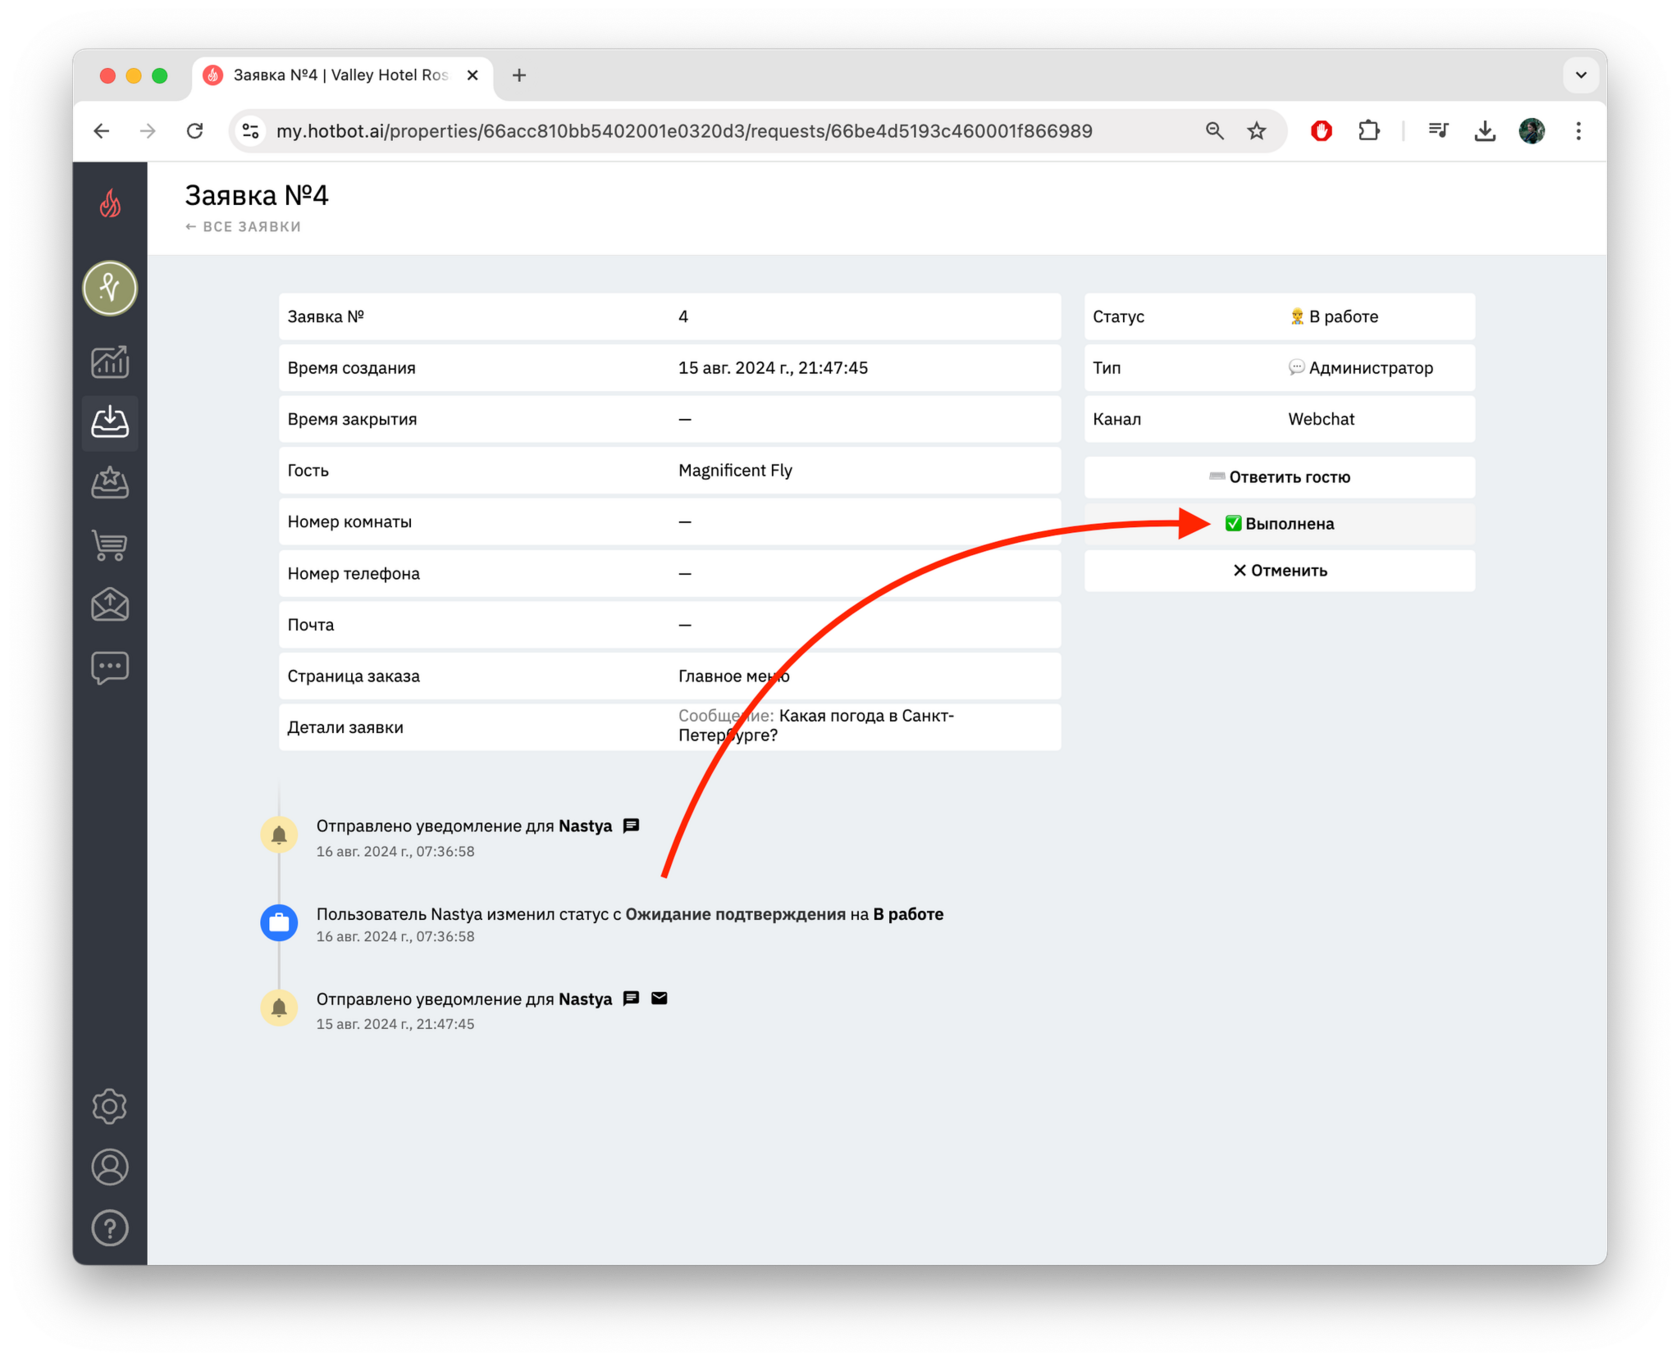This screenshot has width=1680, height=1361.
Task: Click the status change log entry text
Action: coord(630,914)
